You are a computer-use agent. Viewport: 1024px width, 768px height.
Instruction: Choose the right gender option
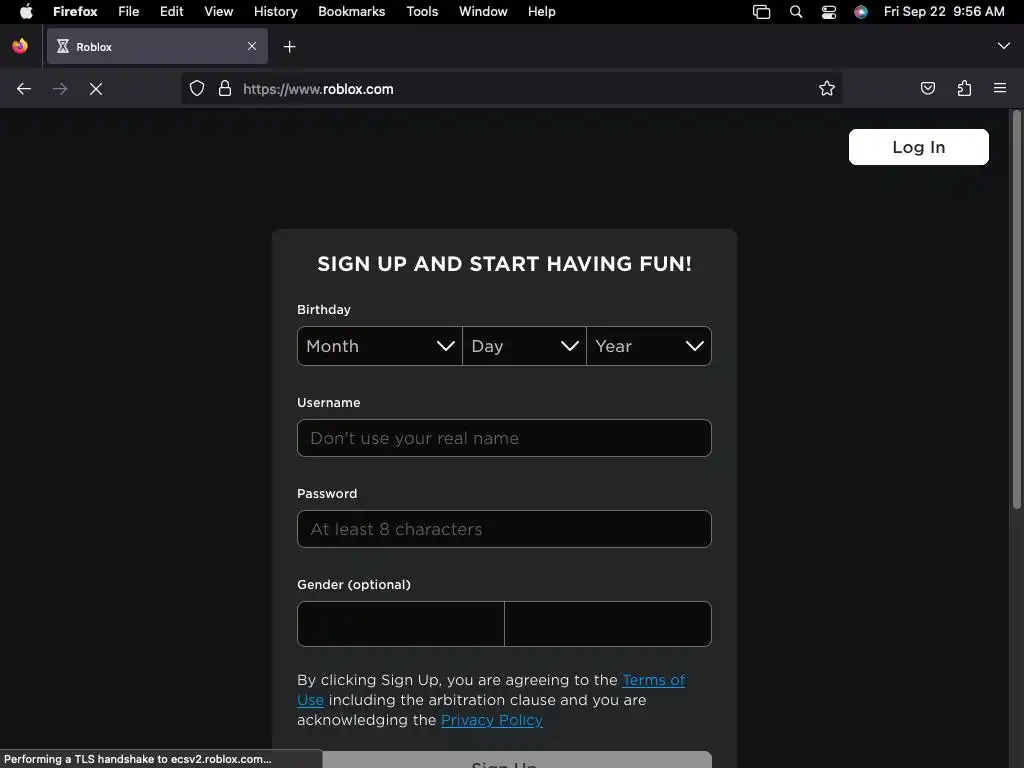coord(608,624)
